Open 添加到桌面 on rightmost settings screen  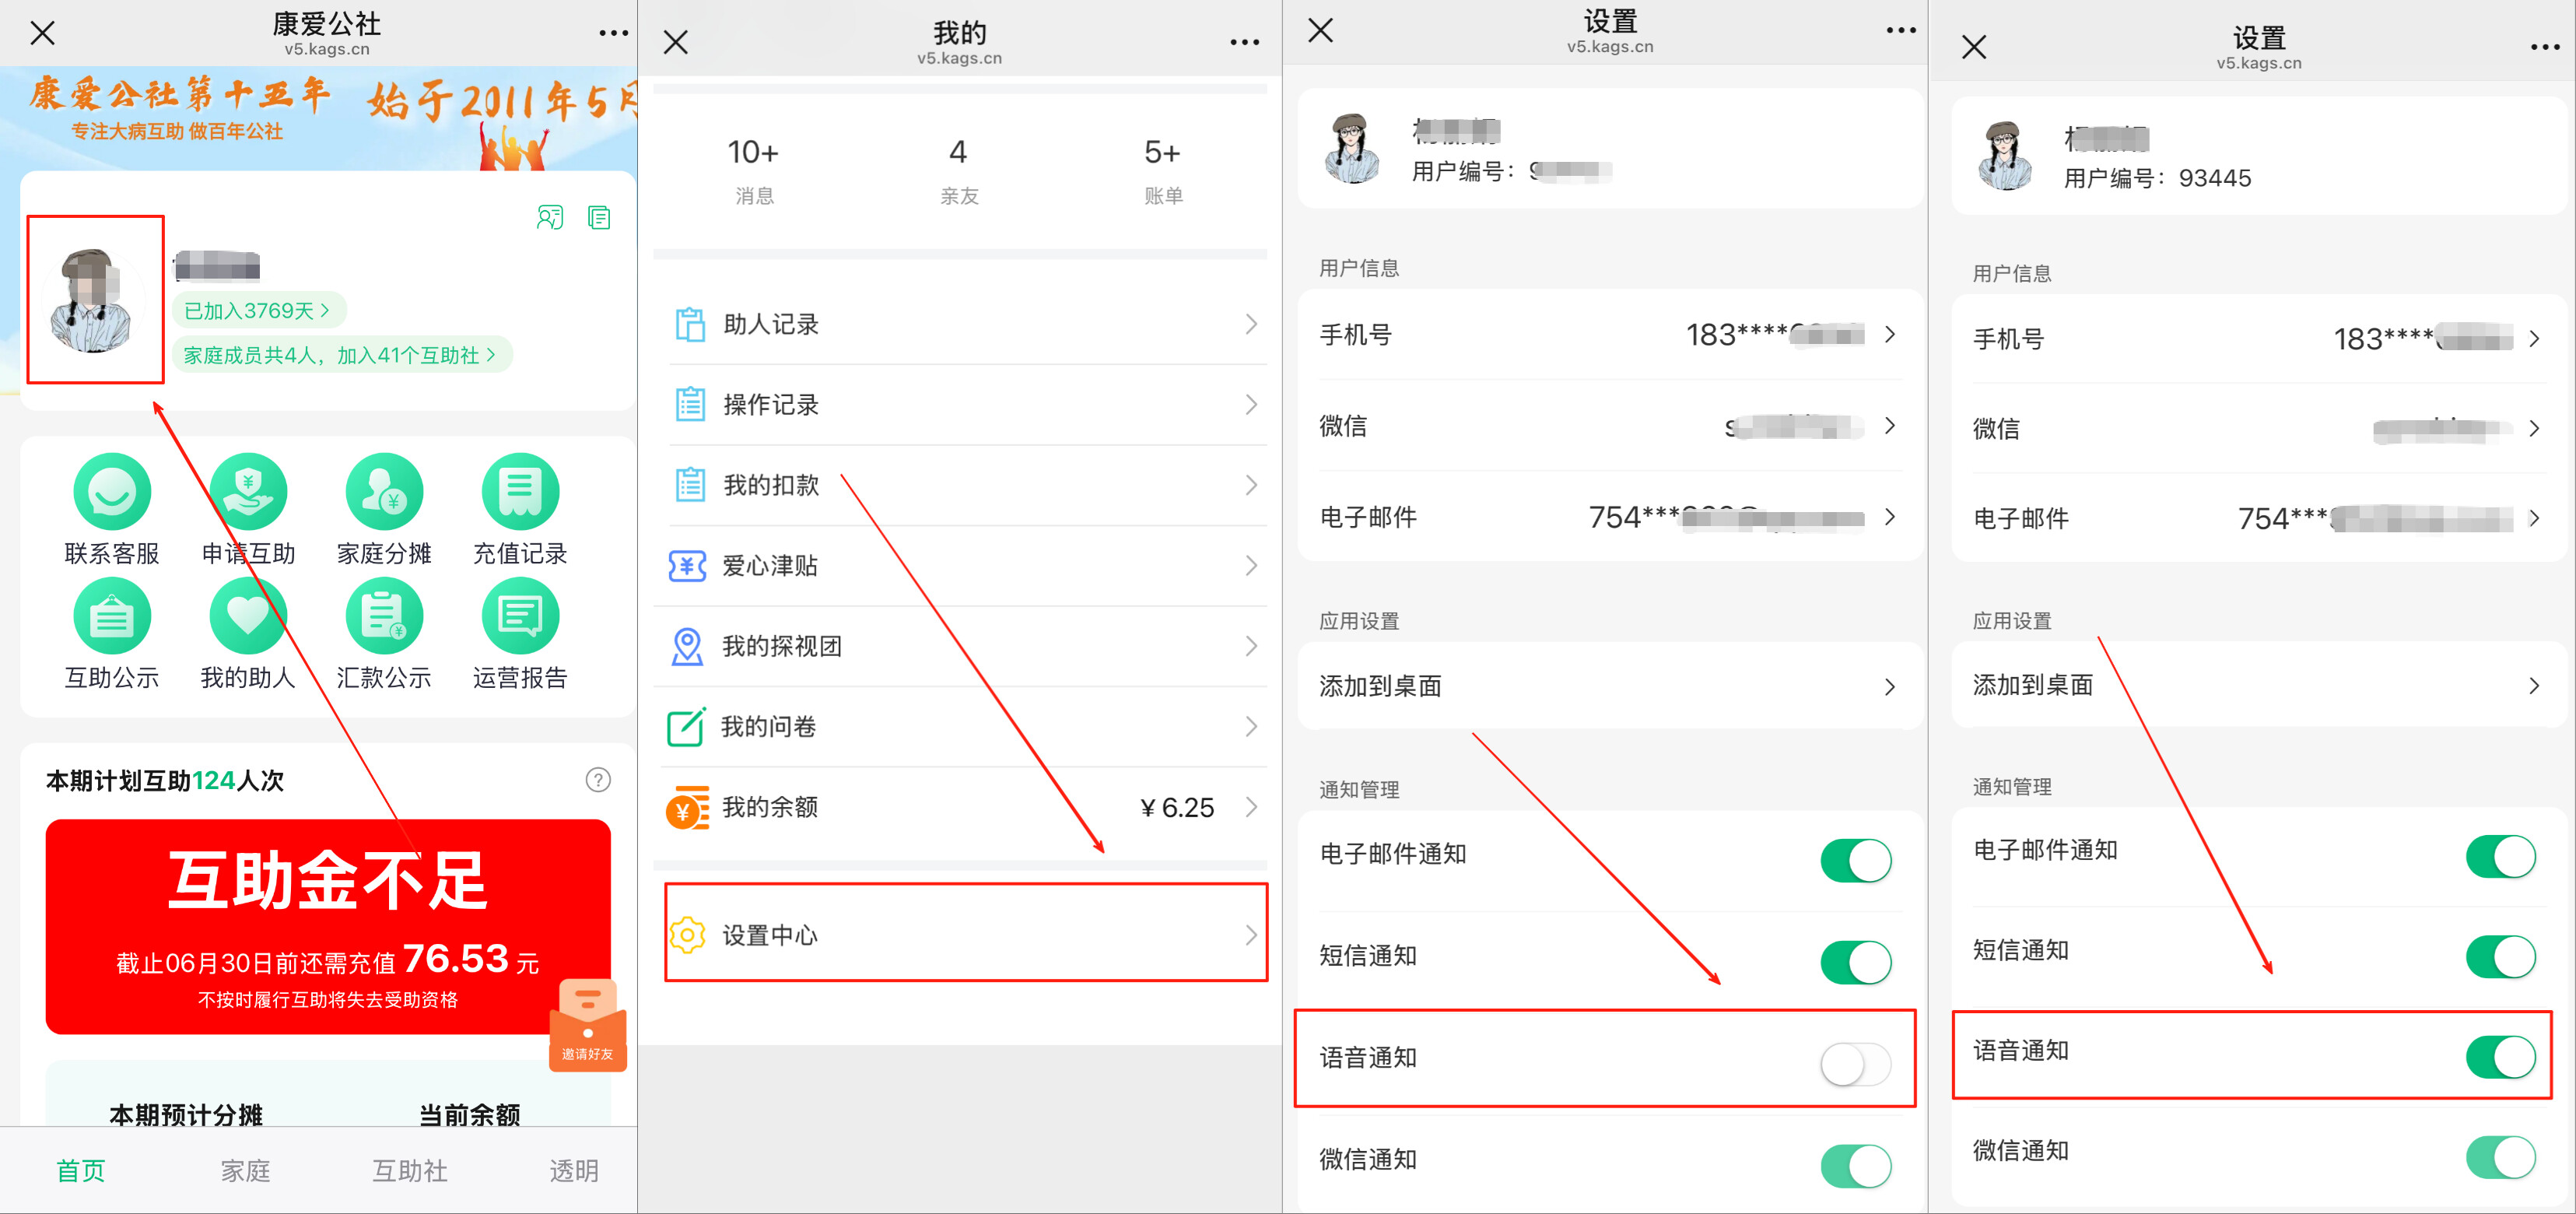2260,685
